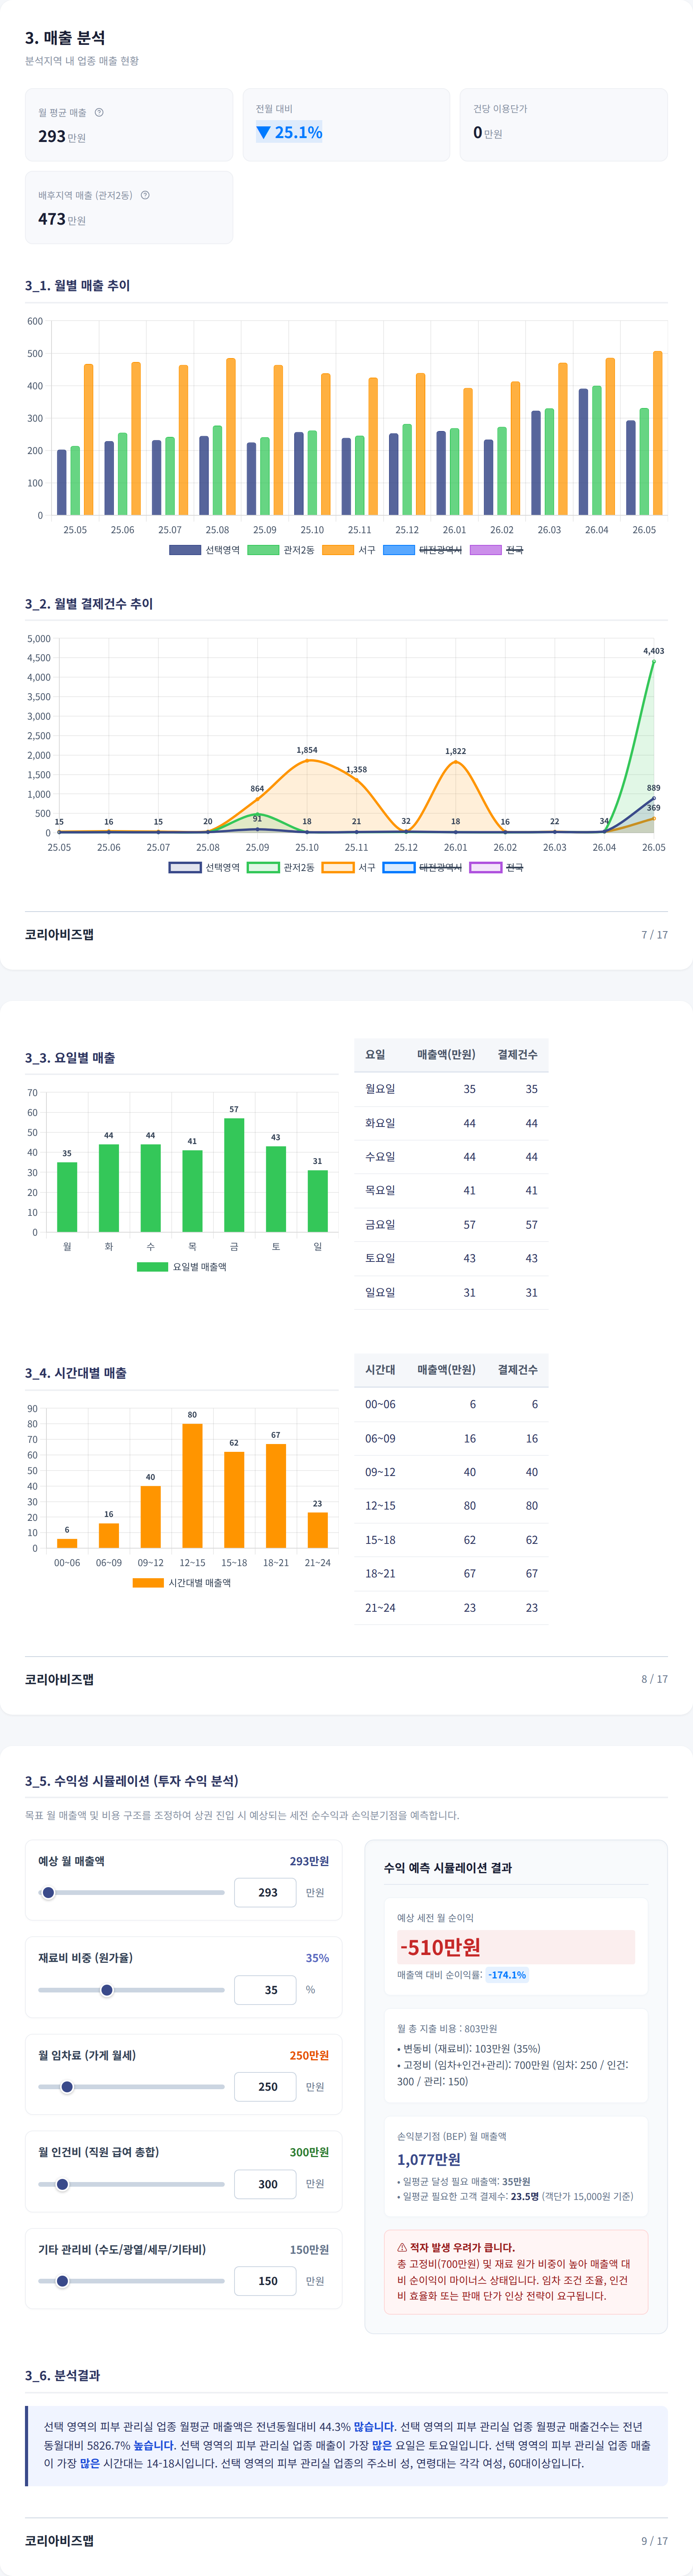Toggle the 요일별 매출액 legend item

click(x=182, y=1266)
